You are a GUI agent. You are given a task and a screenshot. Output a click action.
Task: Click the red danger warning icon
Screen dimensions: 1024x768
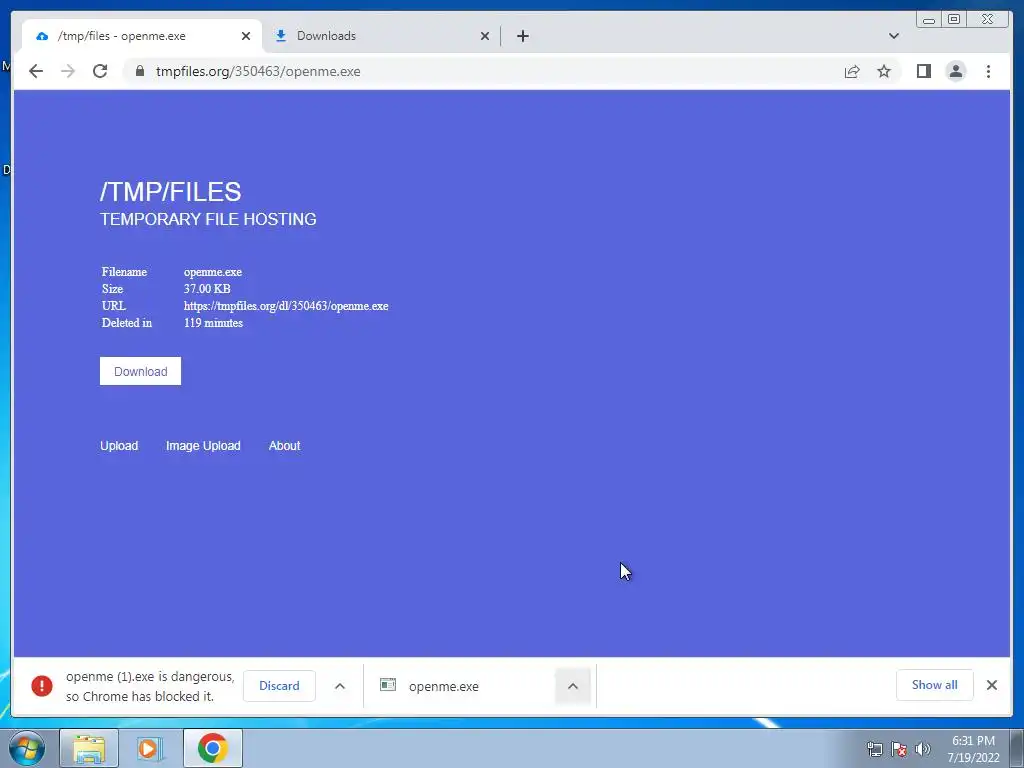42,686
